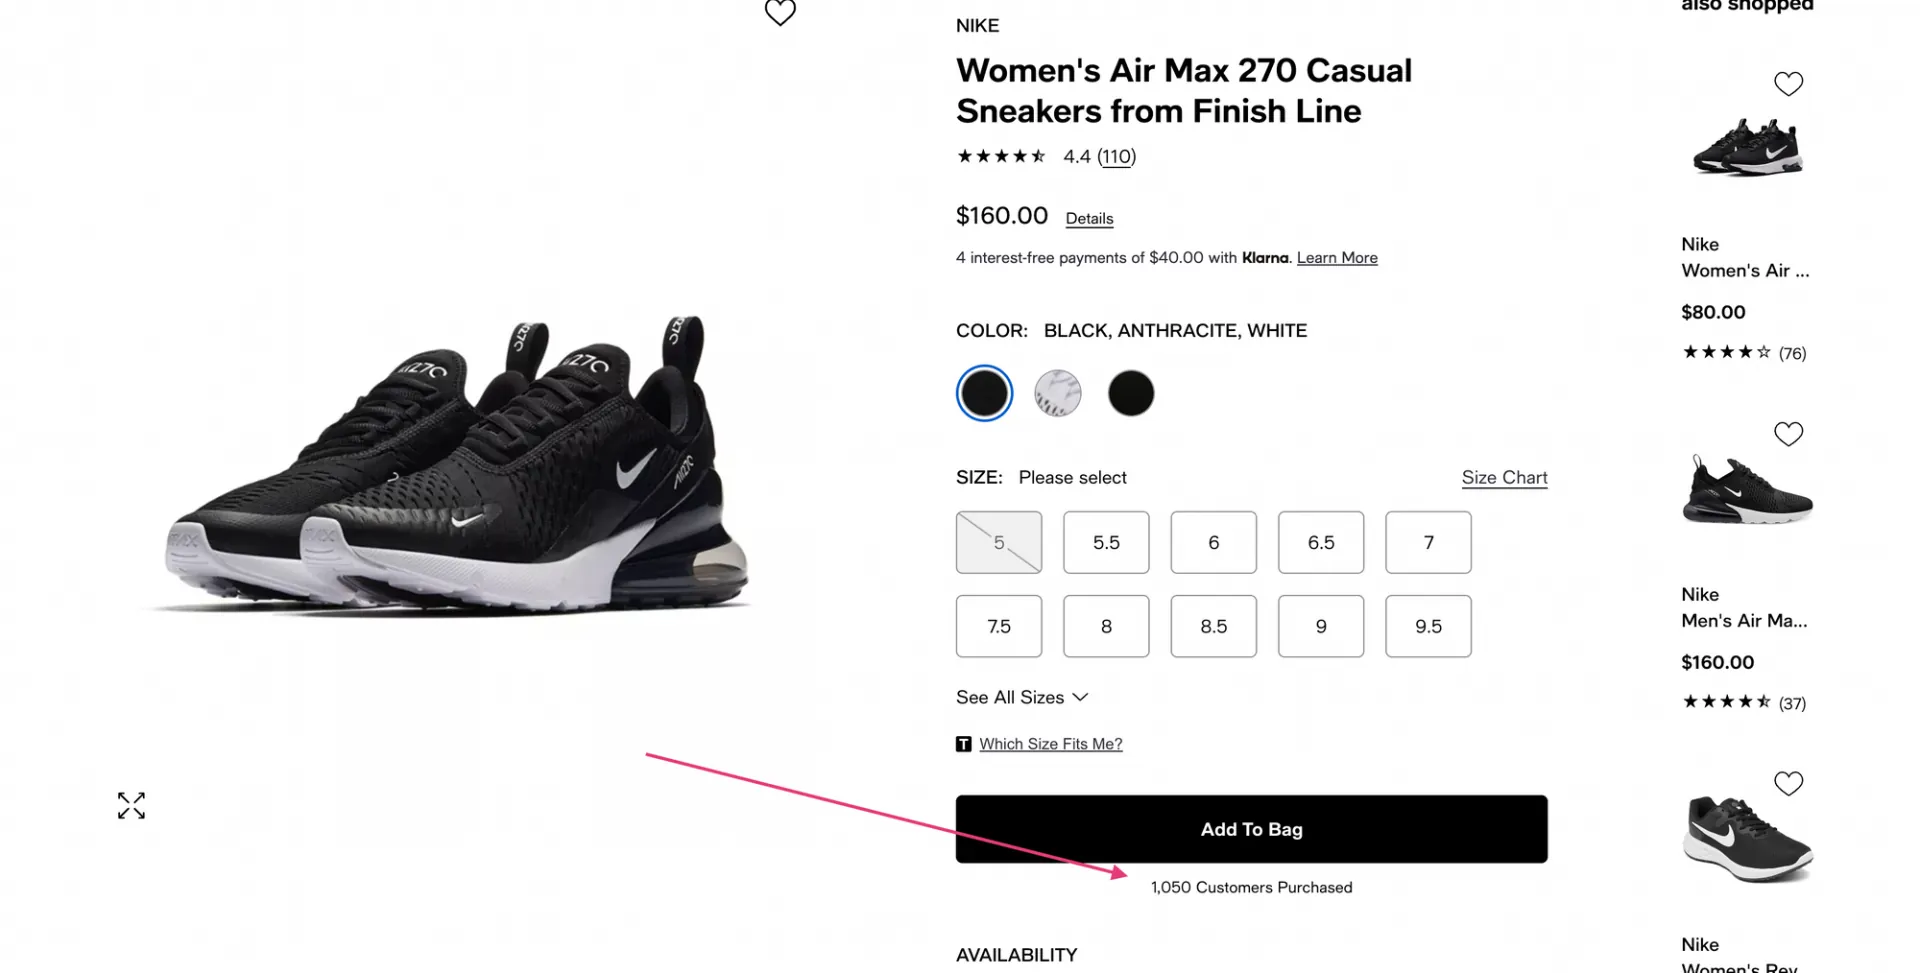Select the patterned gray color swatch
The width and height of the screenshot is (1920, 973).
[1057, 393]
